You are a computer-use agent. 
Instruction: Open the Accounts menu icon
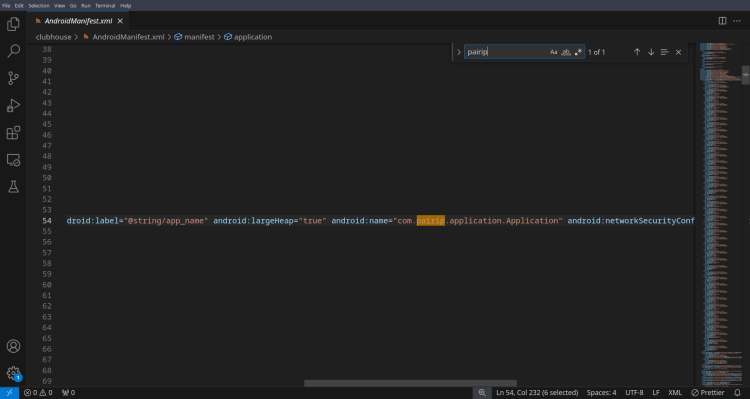(x=13, y=346)
